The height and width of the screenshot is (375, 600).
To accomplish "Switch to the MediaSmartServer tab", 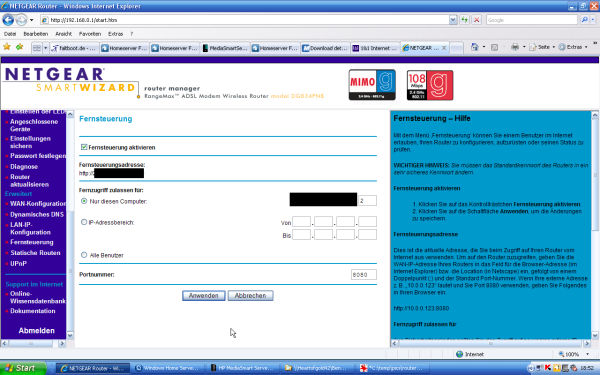I will [225, 48].
